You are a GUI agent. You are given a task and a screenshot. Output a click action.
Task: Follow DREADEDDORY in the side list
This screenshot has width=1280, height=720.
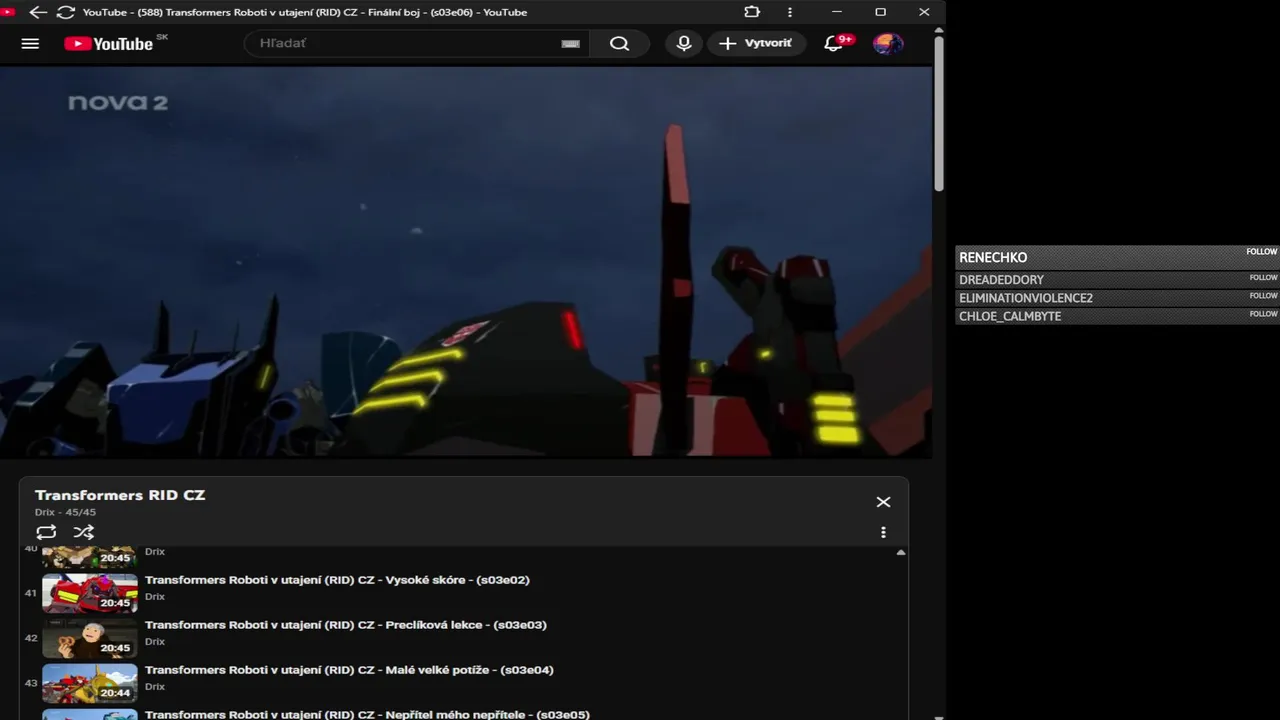pyautogui.click(x=1263, y=278)
